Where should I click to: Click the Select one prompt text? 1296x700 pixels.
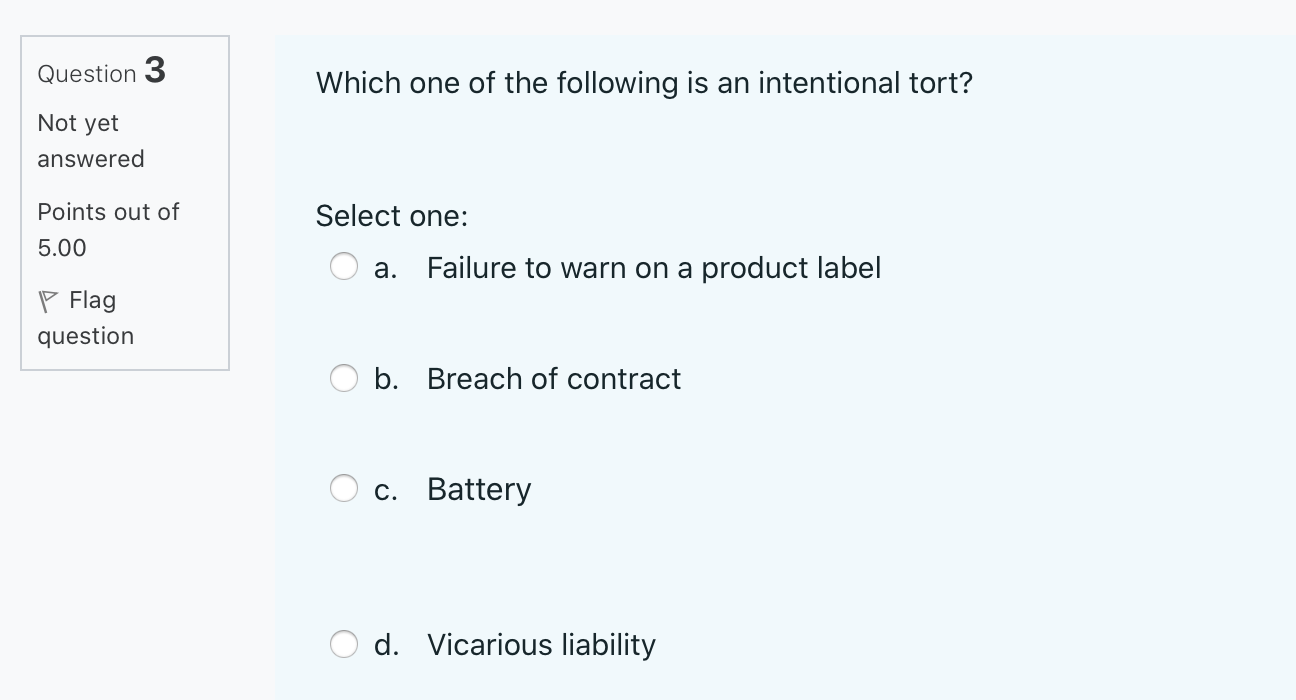pos(391,215)
